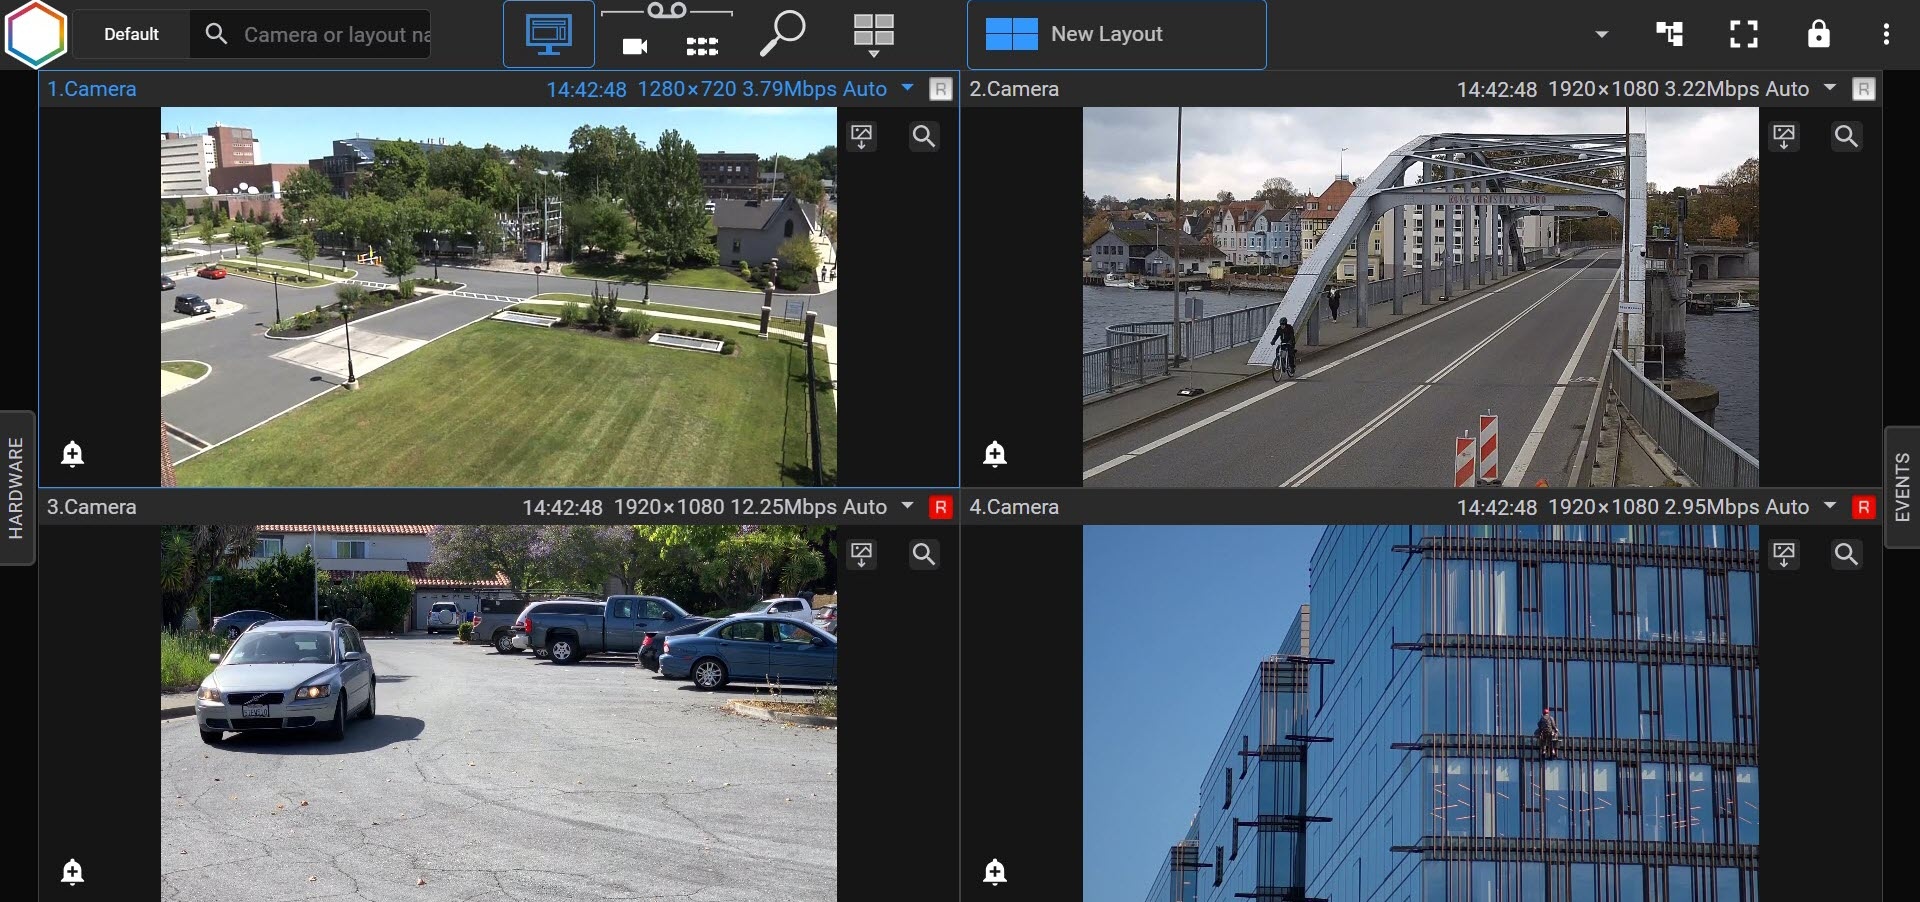
Task: Switch to multi-camera archive playback
Action: [702, 46]
